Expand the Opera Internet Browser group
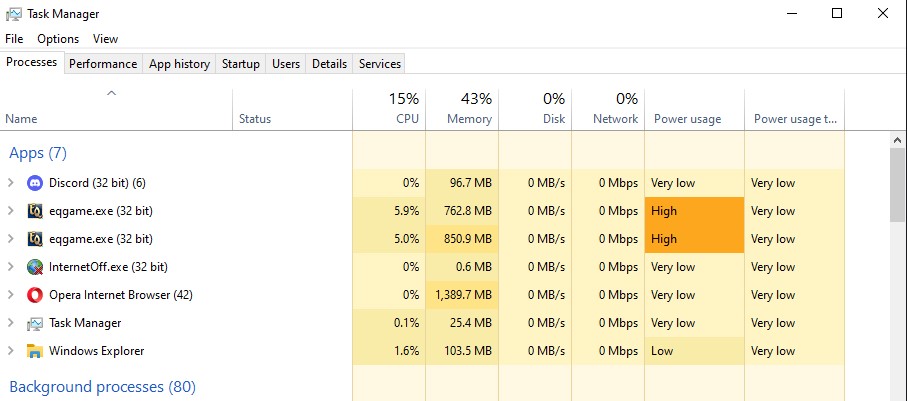This screenshot has width=907, height=401. [x=11, y=295]
